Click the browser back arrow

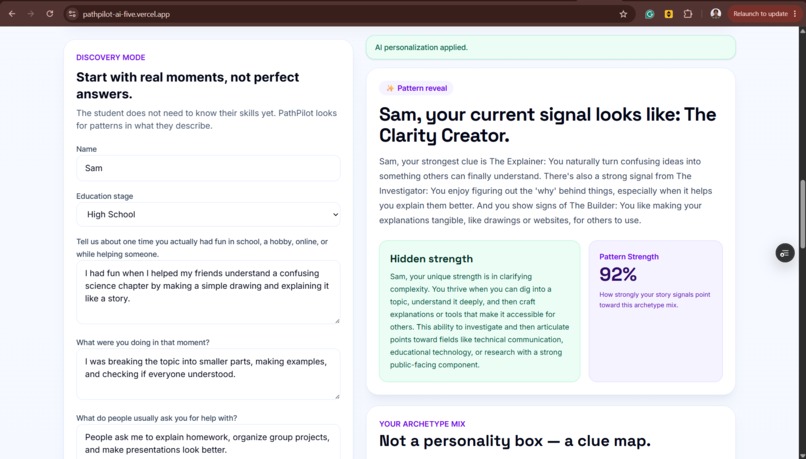[12, 14]
